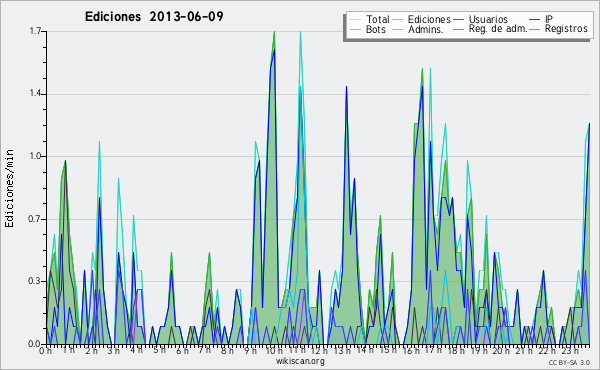
Task: Click the 'IP' legend label
Action: (x=549, y=19)
